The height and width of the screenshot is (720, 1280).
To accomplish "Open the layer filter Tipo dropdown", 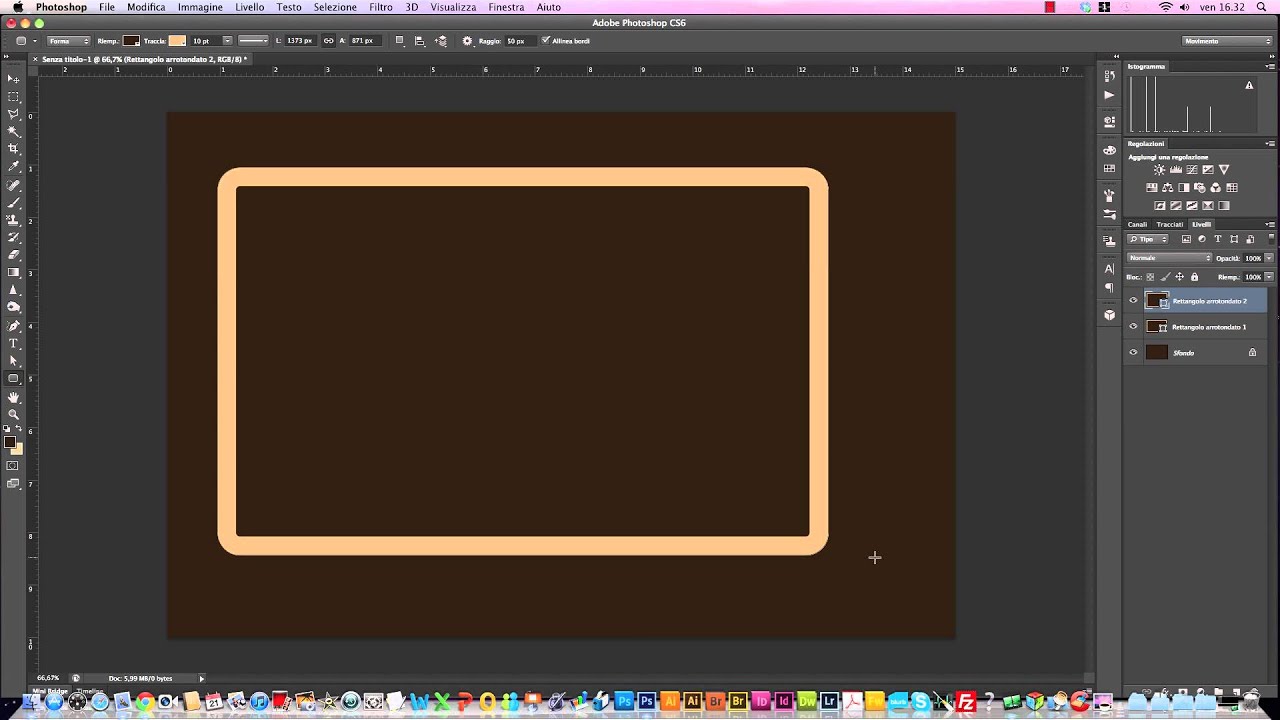I will click(1148, 239).
